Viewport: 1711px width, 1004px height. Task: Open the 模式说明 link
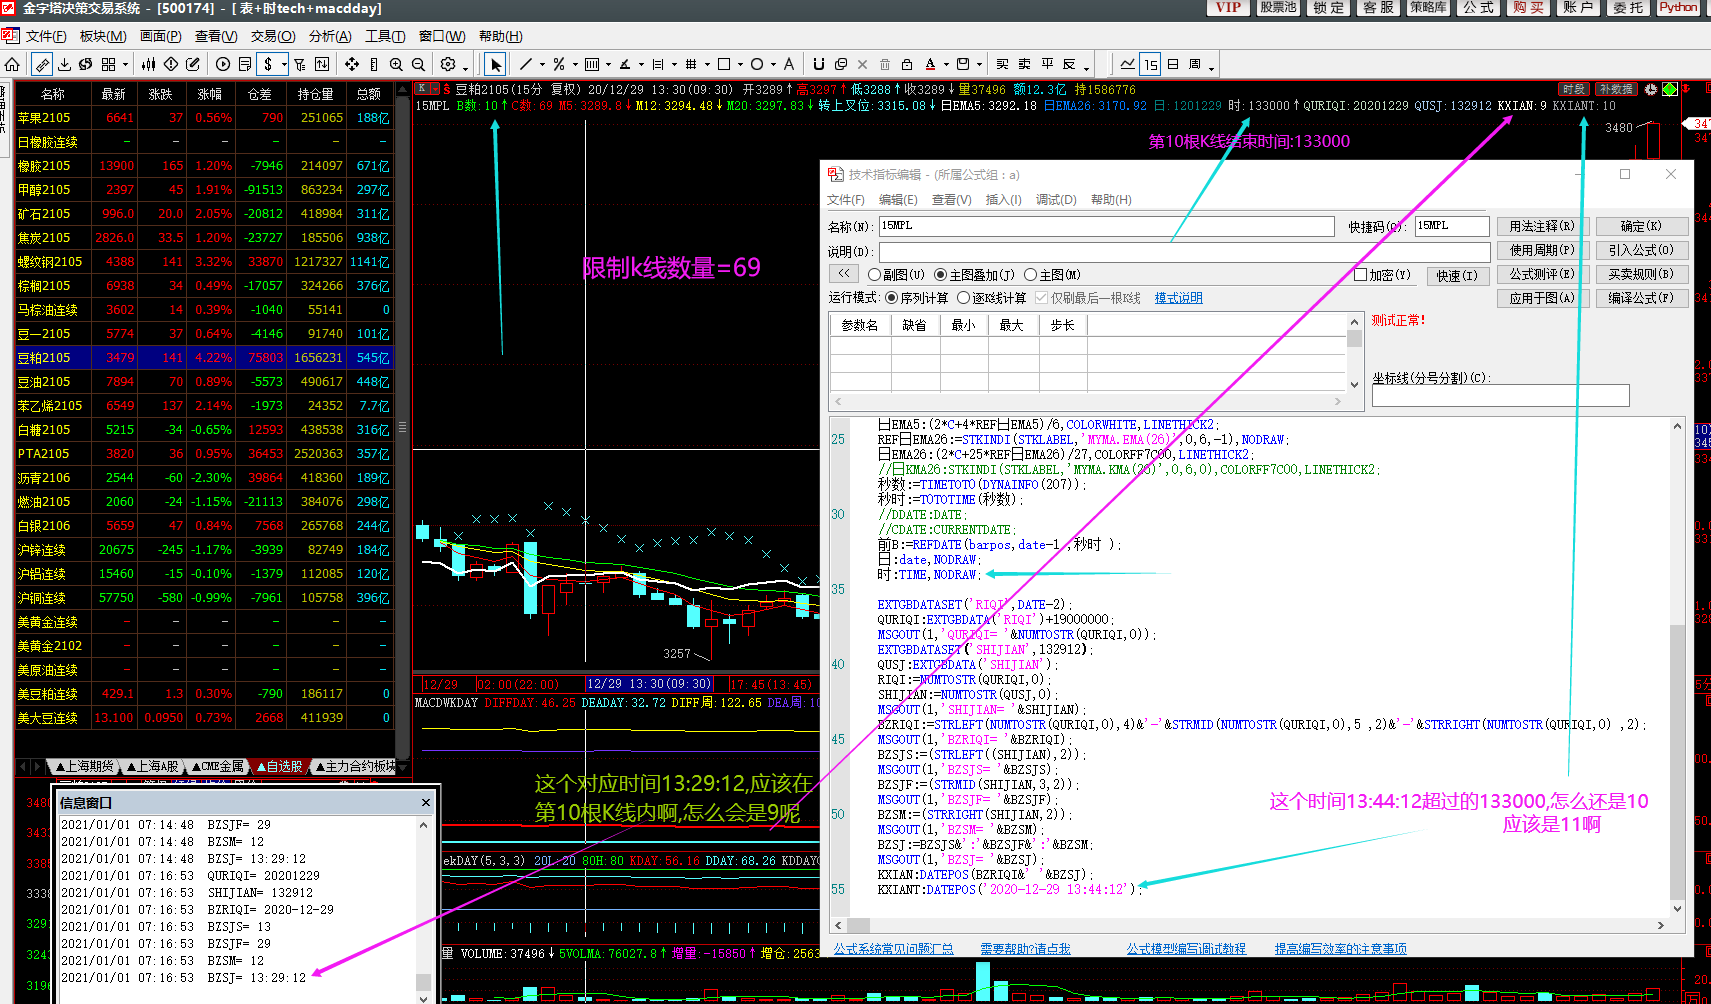tap(1178, 298)
